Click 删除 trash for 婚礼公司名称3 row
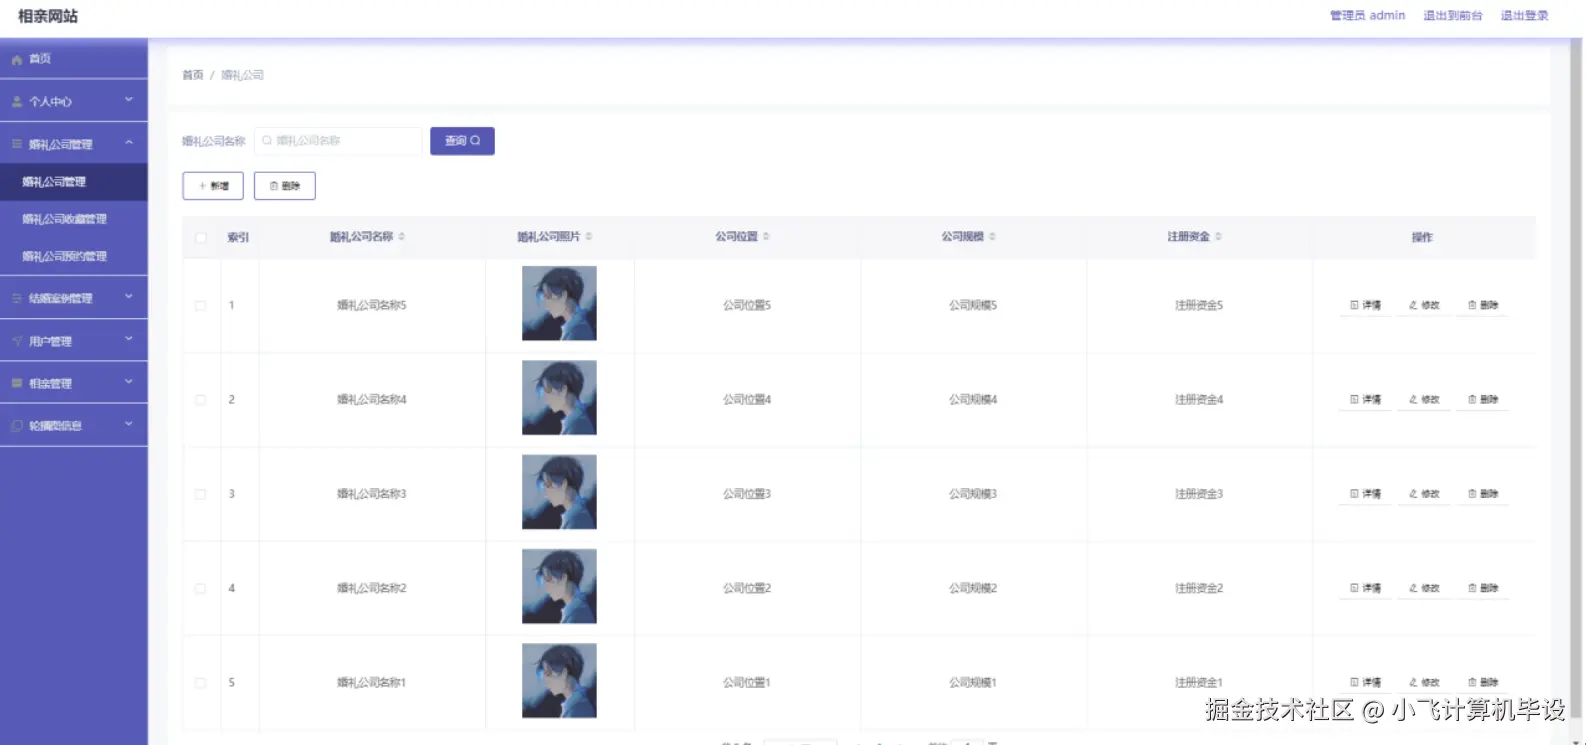The height and width of the screenshot is (745, 1587). click(x=1482, y=494)
